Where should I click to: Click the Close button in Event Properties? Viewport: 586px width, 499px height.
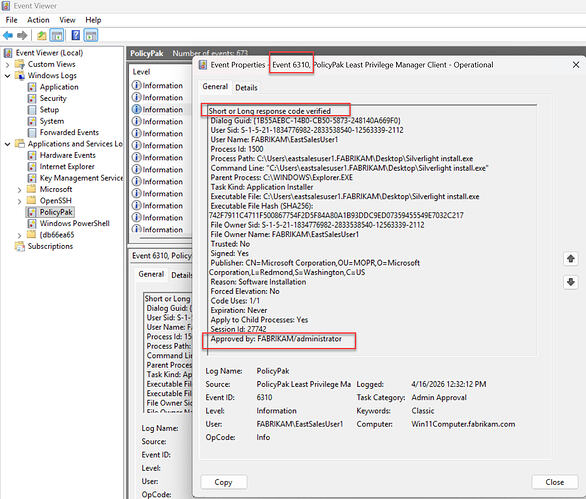555,482
